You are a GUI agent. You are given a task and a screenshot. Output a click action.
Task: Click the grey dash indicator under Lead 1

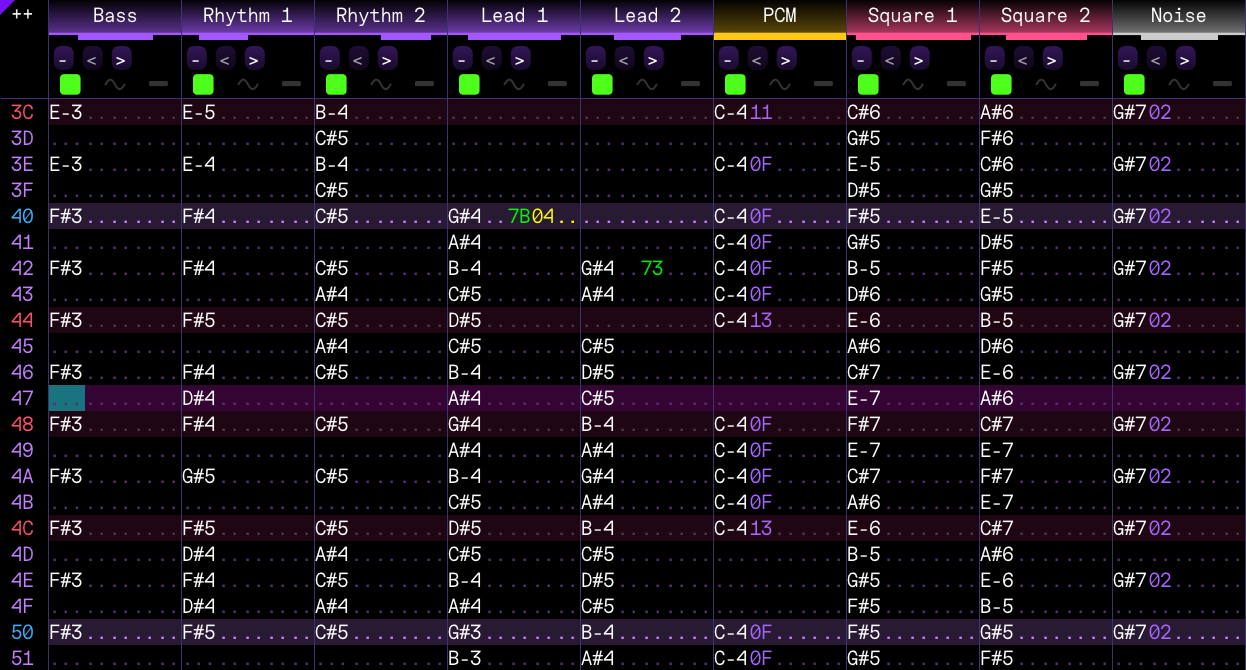click(557, 84)
